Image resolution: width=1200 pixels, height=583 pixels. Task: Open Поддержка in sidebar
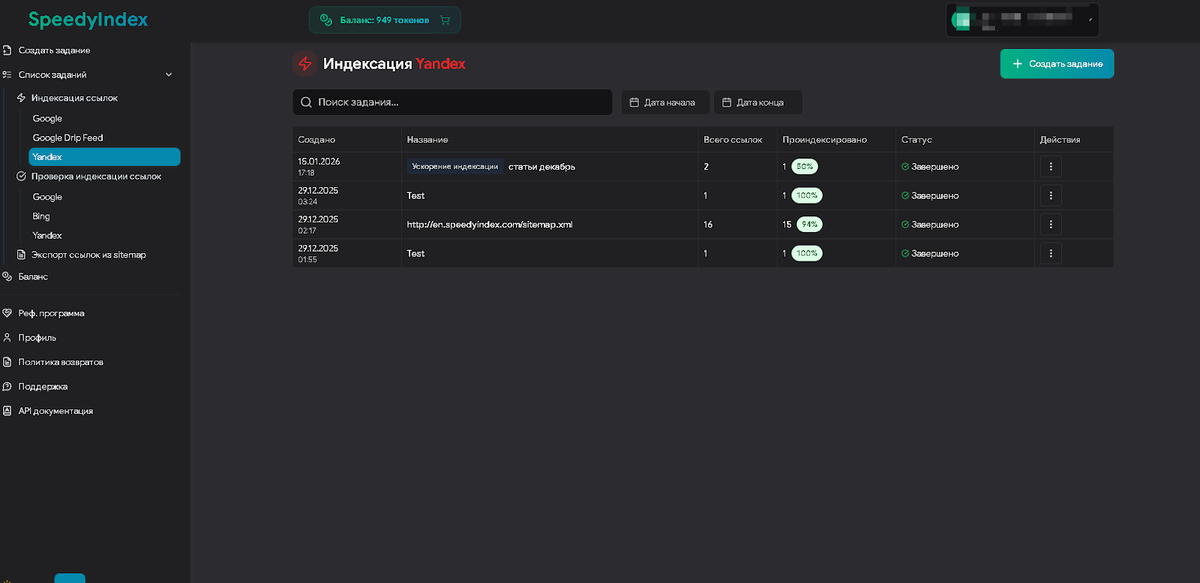coord(43,386)
